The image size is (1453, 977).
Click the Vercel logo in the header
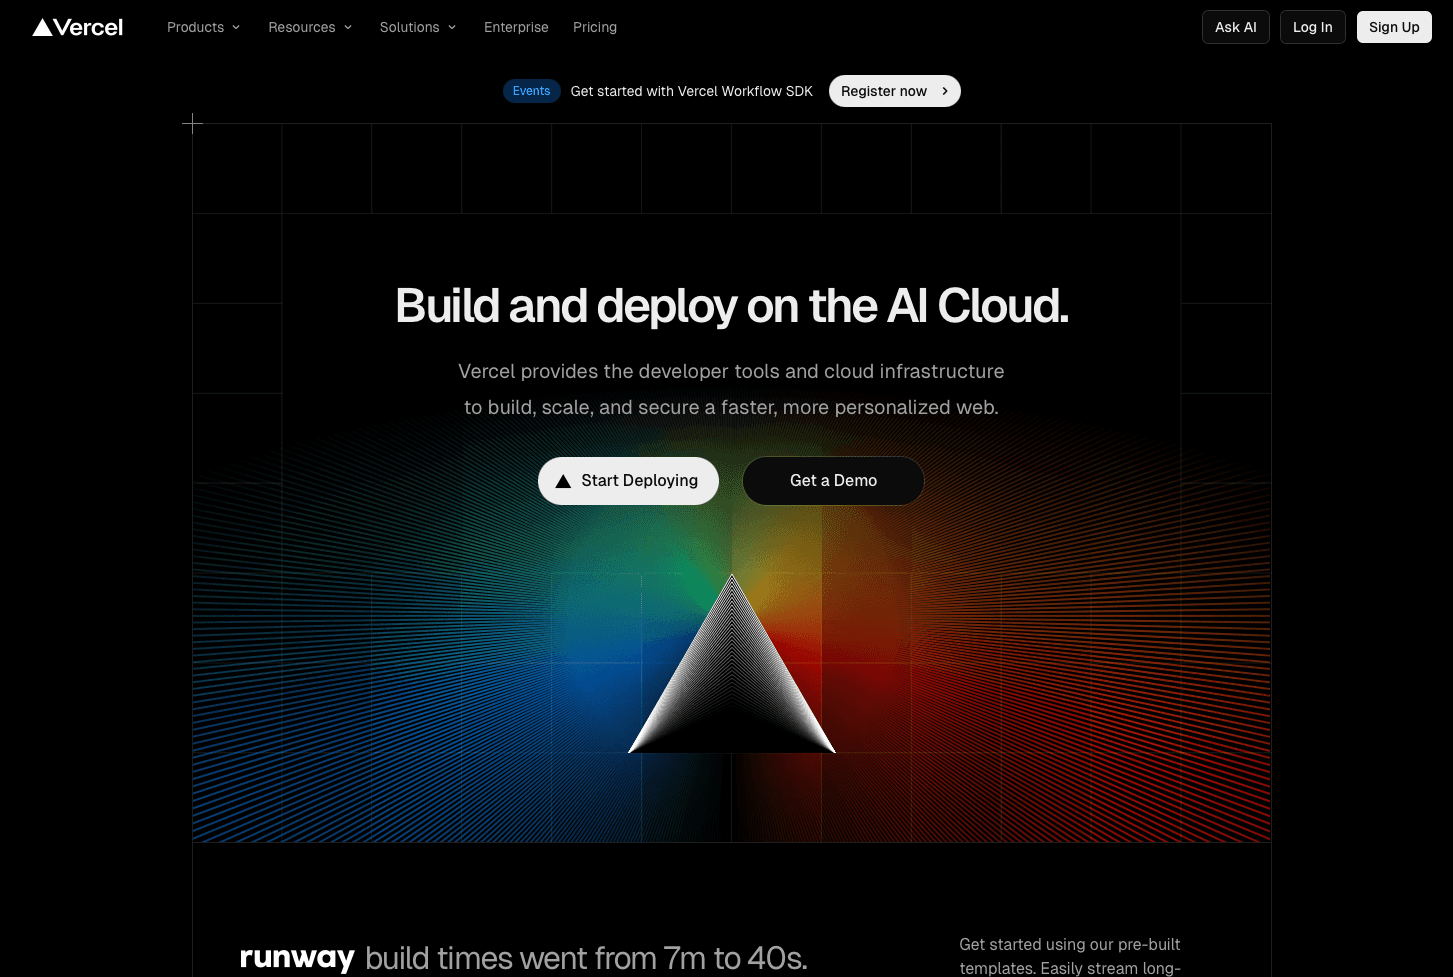[77, 27]
